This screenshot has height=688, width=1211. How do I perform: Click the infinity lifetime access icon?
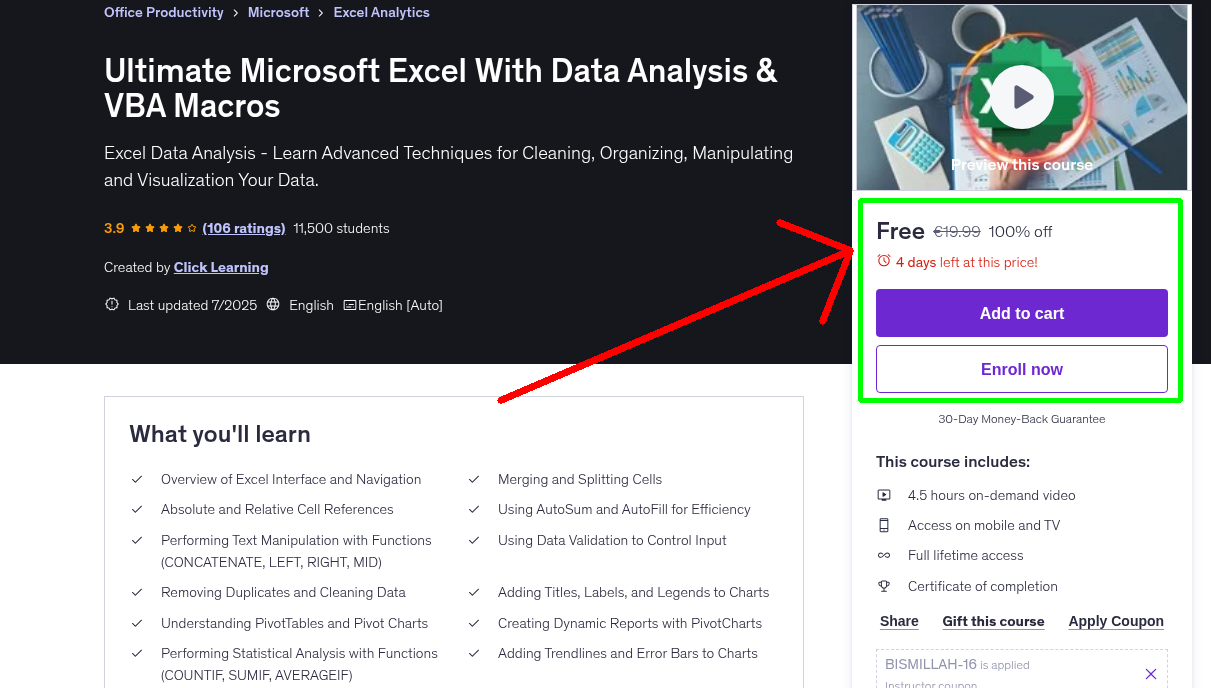[x=884, y=555]
